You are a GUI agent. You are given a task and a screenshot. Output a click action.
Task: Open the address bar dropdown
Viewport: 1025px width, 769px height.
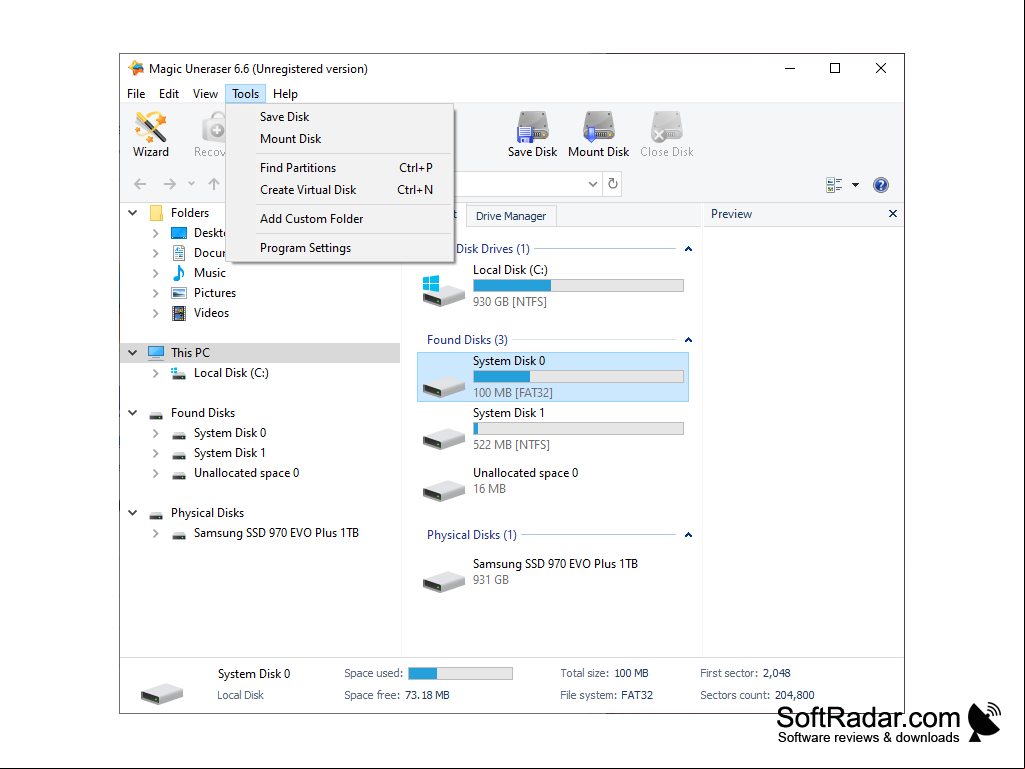point(592,184)
